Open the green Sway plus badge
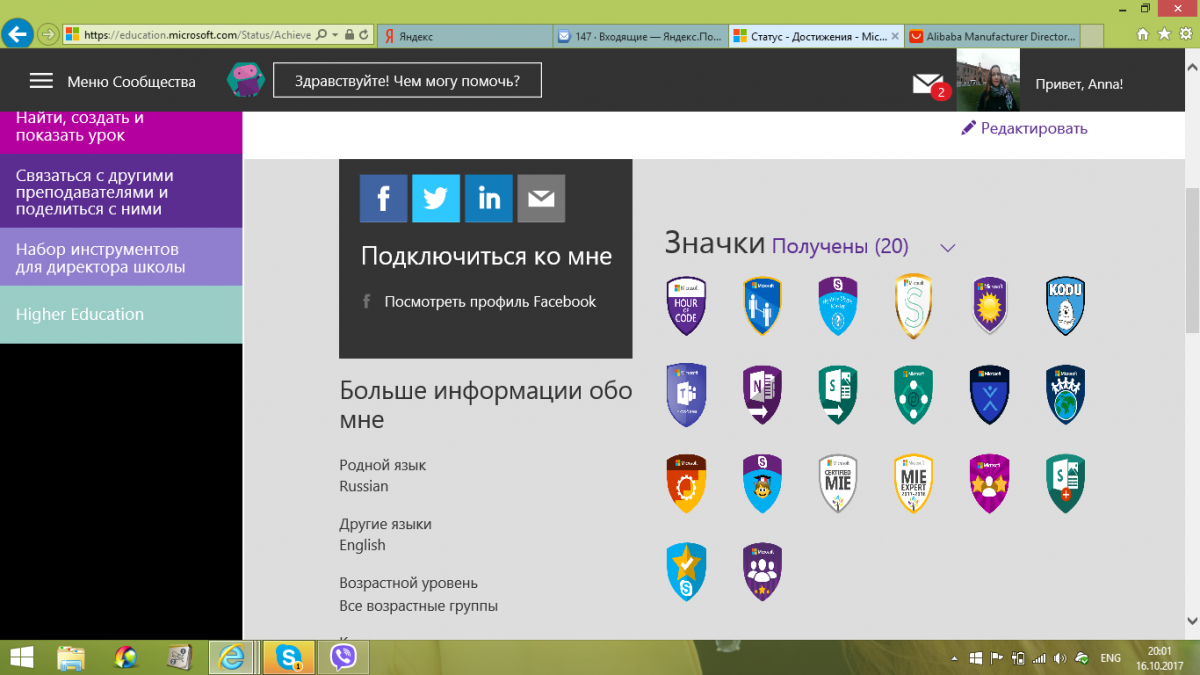Viewport: 1200px width, 675px height. click(x=1065, y=484)
